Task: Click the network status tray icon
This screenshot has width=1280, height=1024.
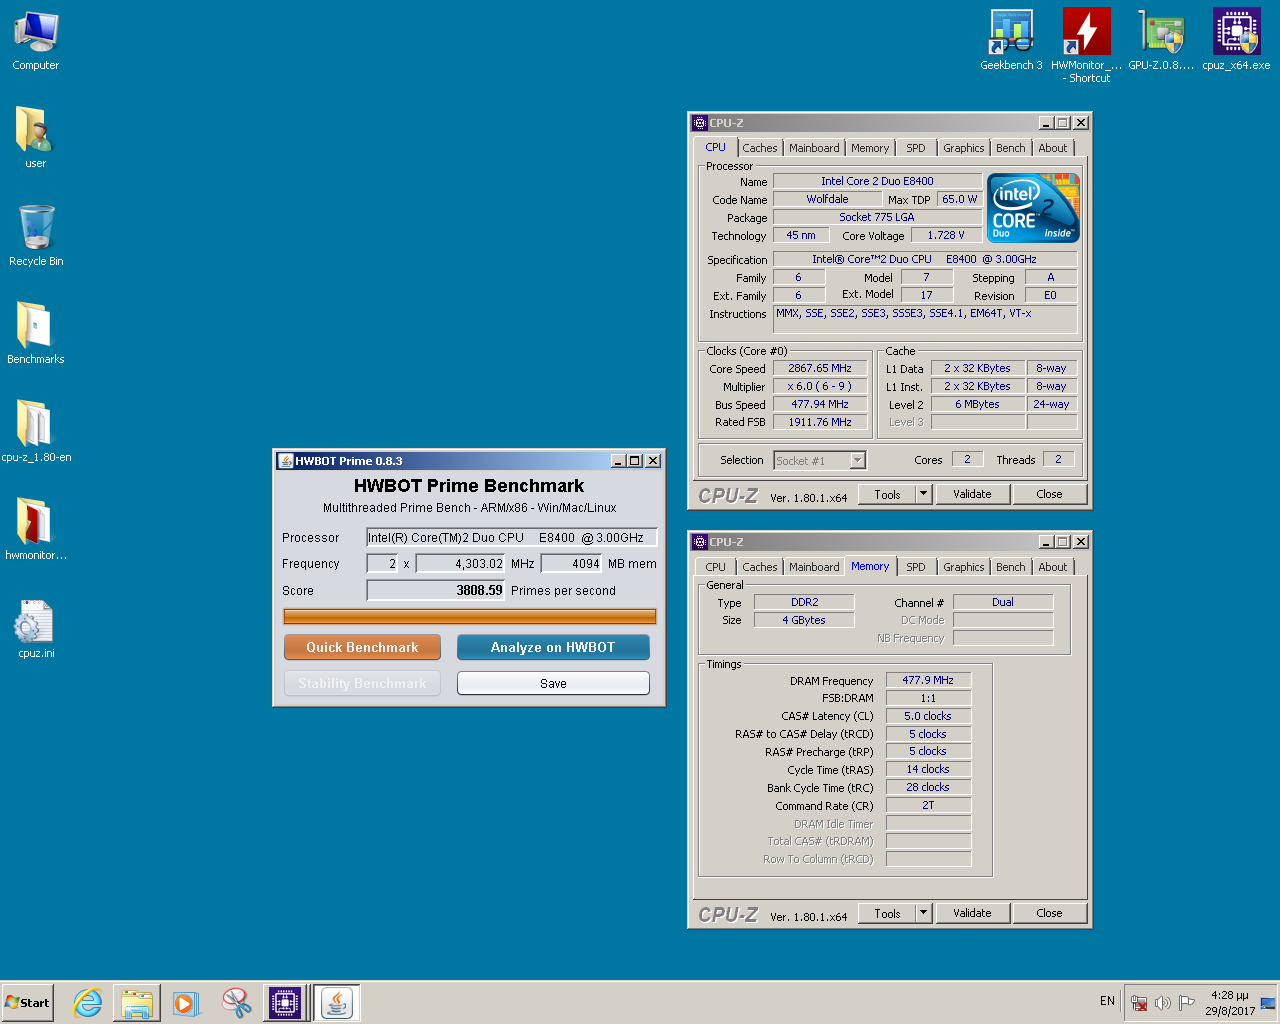Action: click(x=1138, y=1003)
